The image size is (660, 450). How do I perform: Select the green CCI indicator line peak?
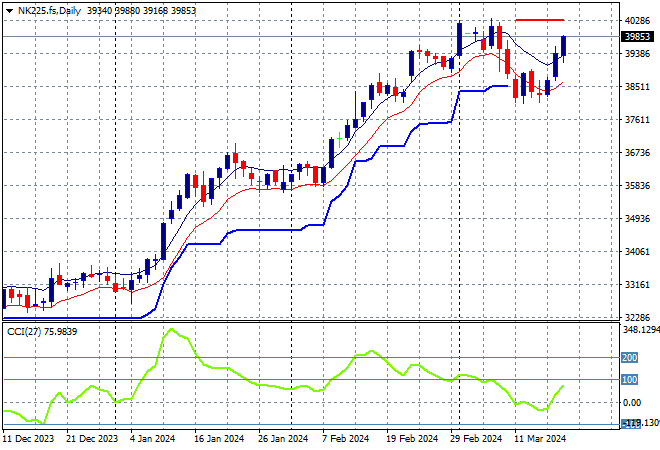point(171,330)
